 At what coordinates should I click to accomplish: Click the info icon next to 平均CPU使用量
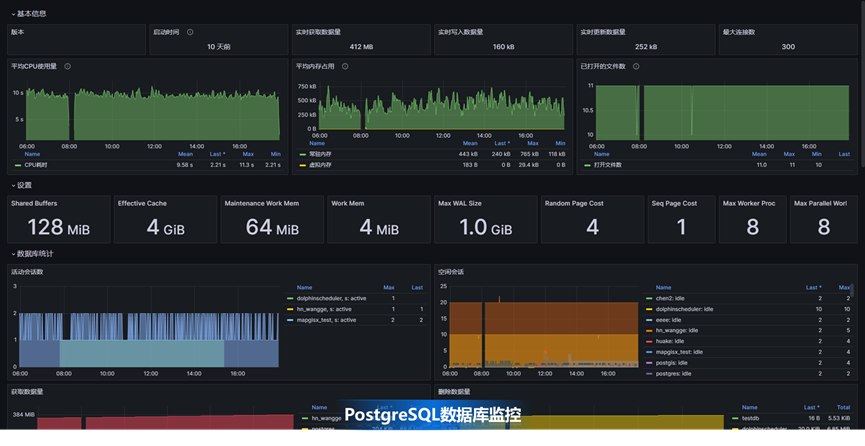67,66
